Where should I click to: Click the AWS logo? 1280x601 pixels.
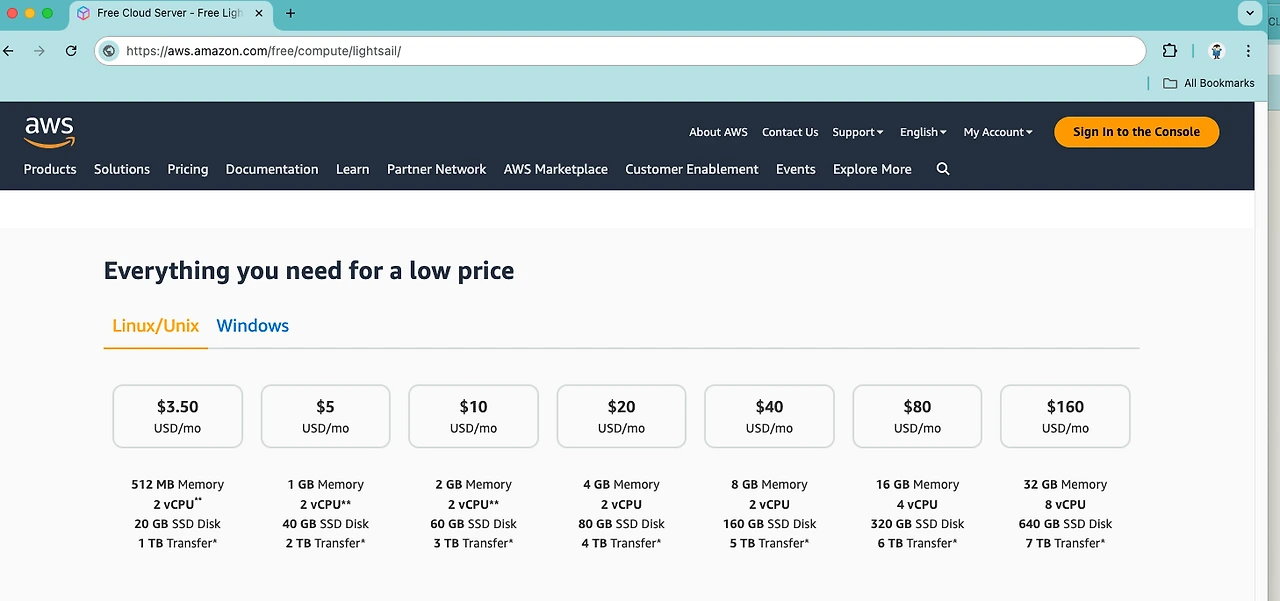tap(49, 132)
